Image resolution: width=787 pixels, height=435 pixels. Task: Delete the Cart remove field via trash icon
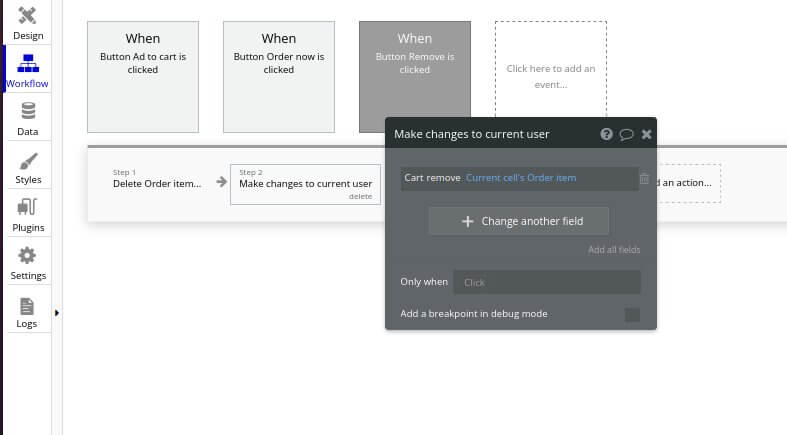[x=644, y=179]
